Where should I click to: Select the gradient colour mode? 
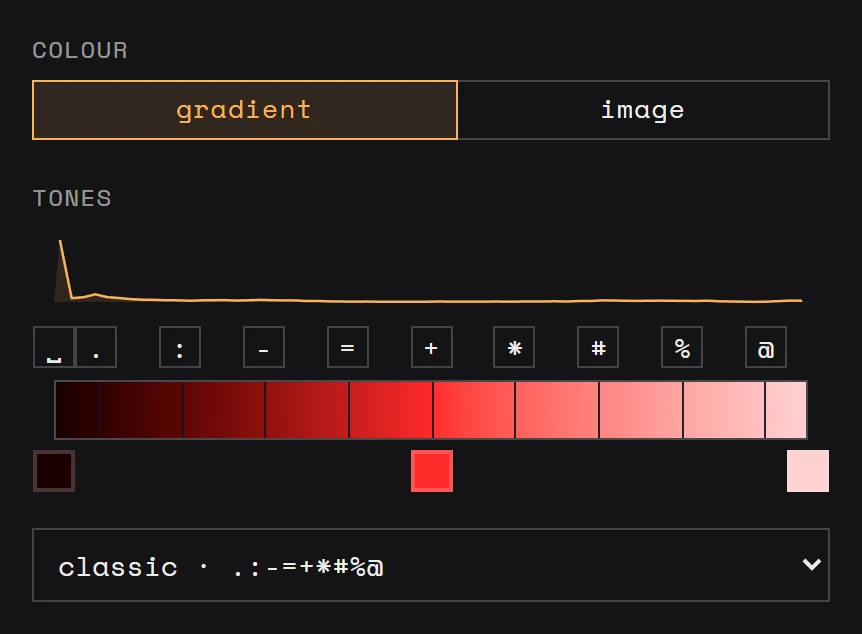[245, 110]
